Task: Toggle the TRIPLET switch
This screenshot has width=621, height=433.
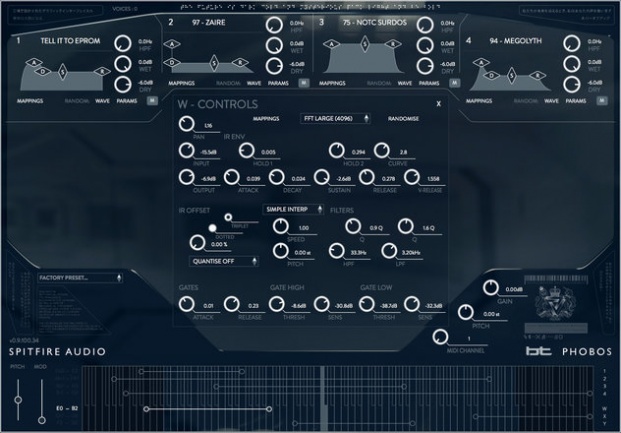Action: pyautogui.click(x=228, y=217)
